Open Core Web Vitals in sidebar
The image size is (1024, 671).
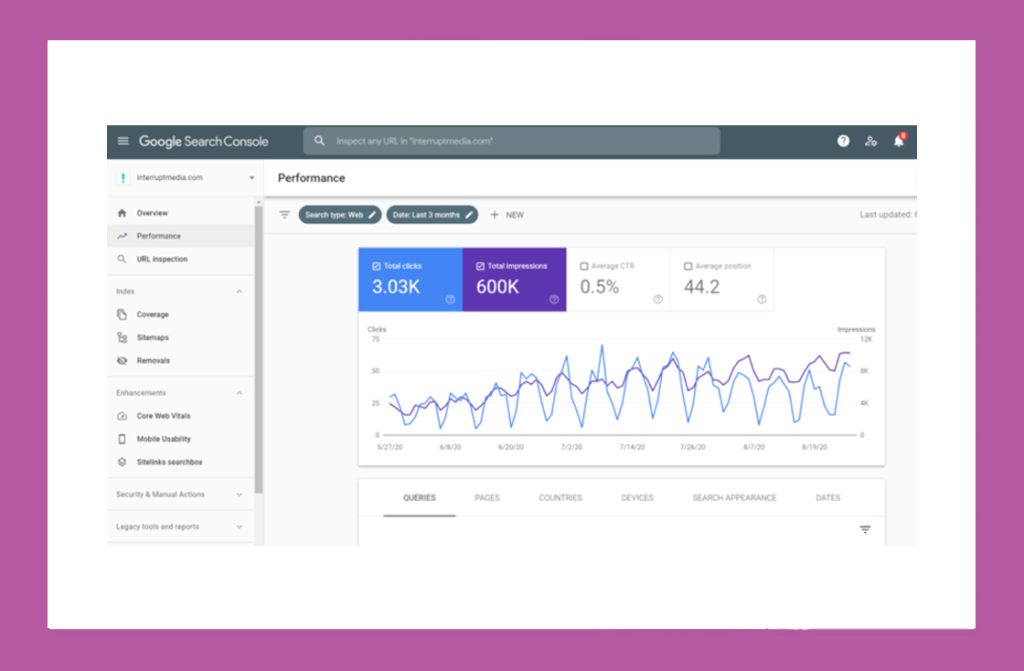coord(163,416)
